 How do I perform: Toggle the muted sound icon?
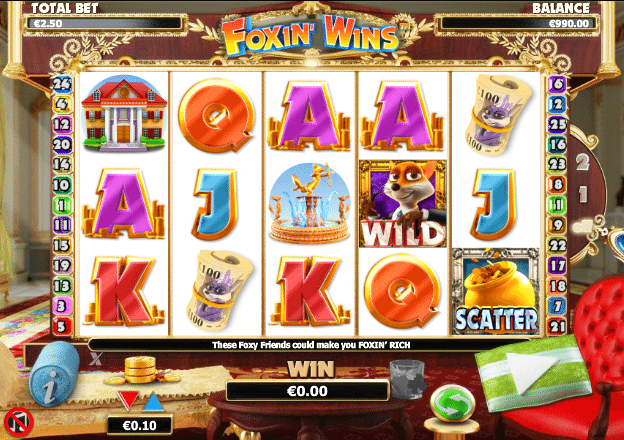click(x=18, y=422)
